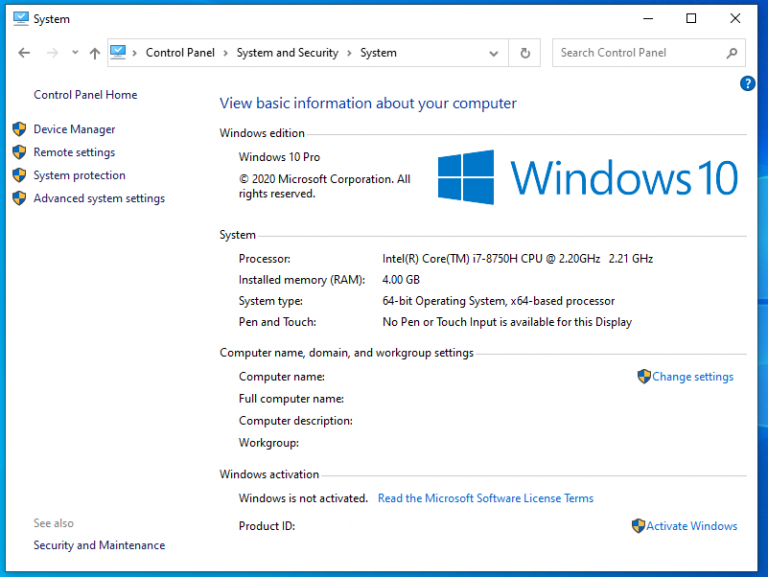Viewport: 768px width, 577px height.
Task: Click Computer description label
Action: pyautogui.click(x=296, y=421)
